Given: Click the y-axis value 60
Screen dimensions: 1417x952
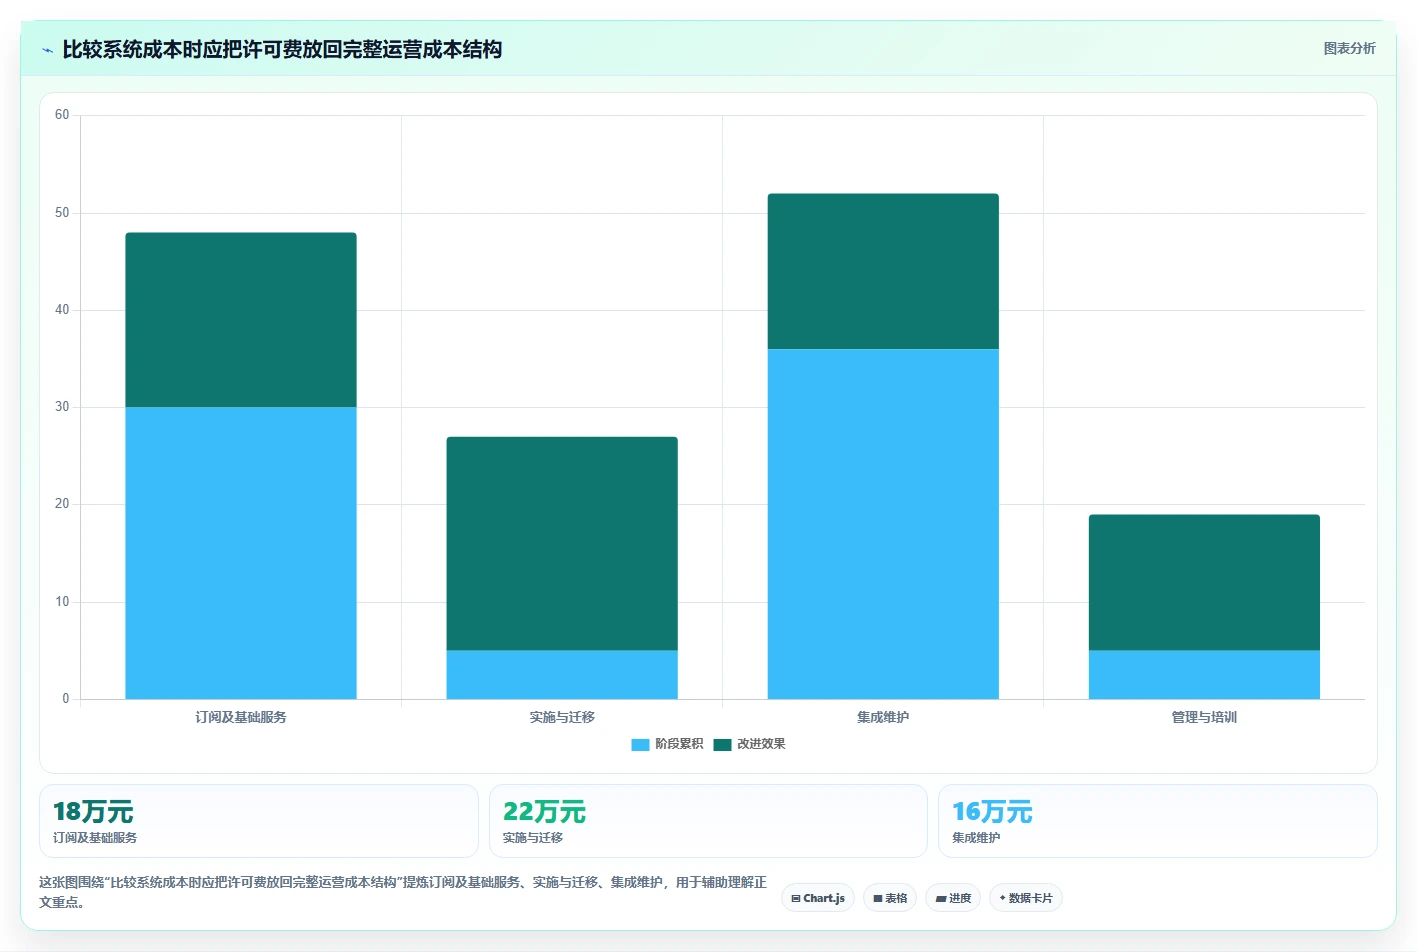Looking at the screenshot, I should pos(62,115).
